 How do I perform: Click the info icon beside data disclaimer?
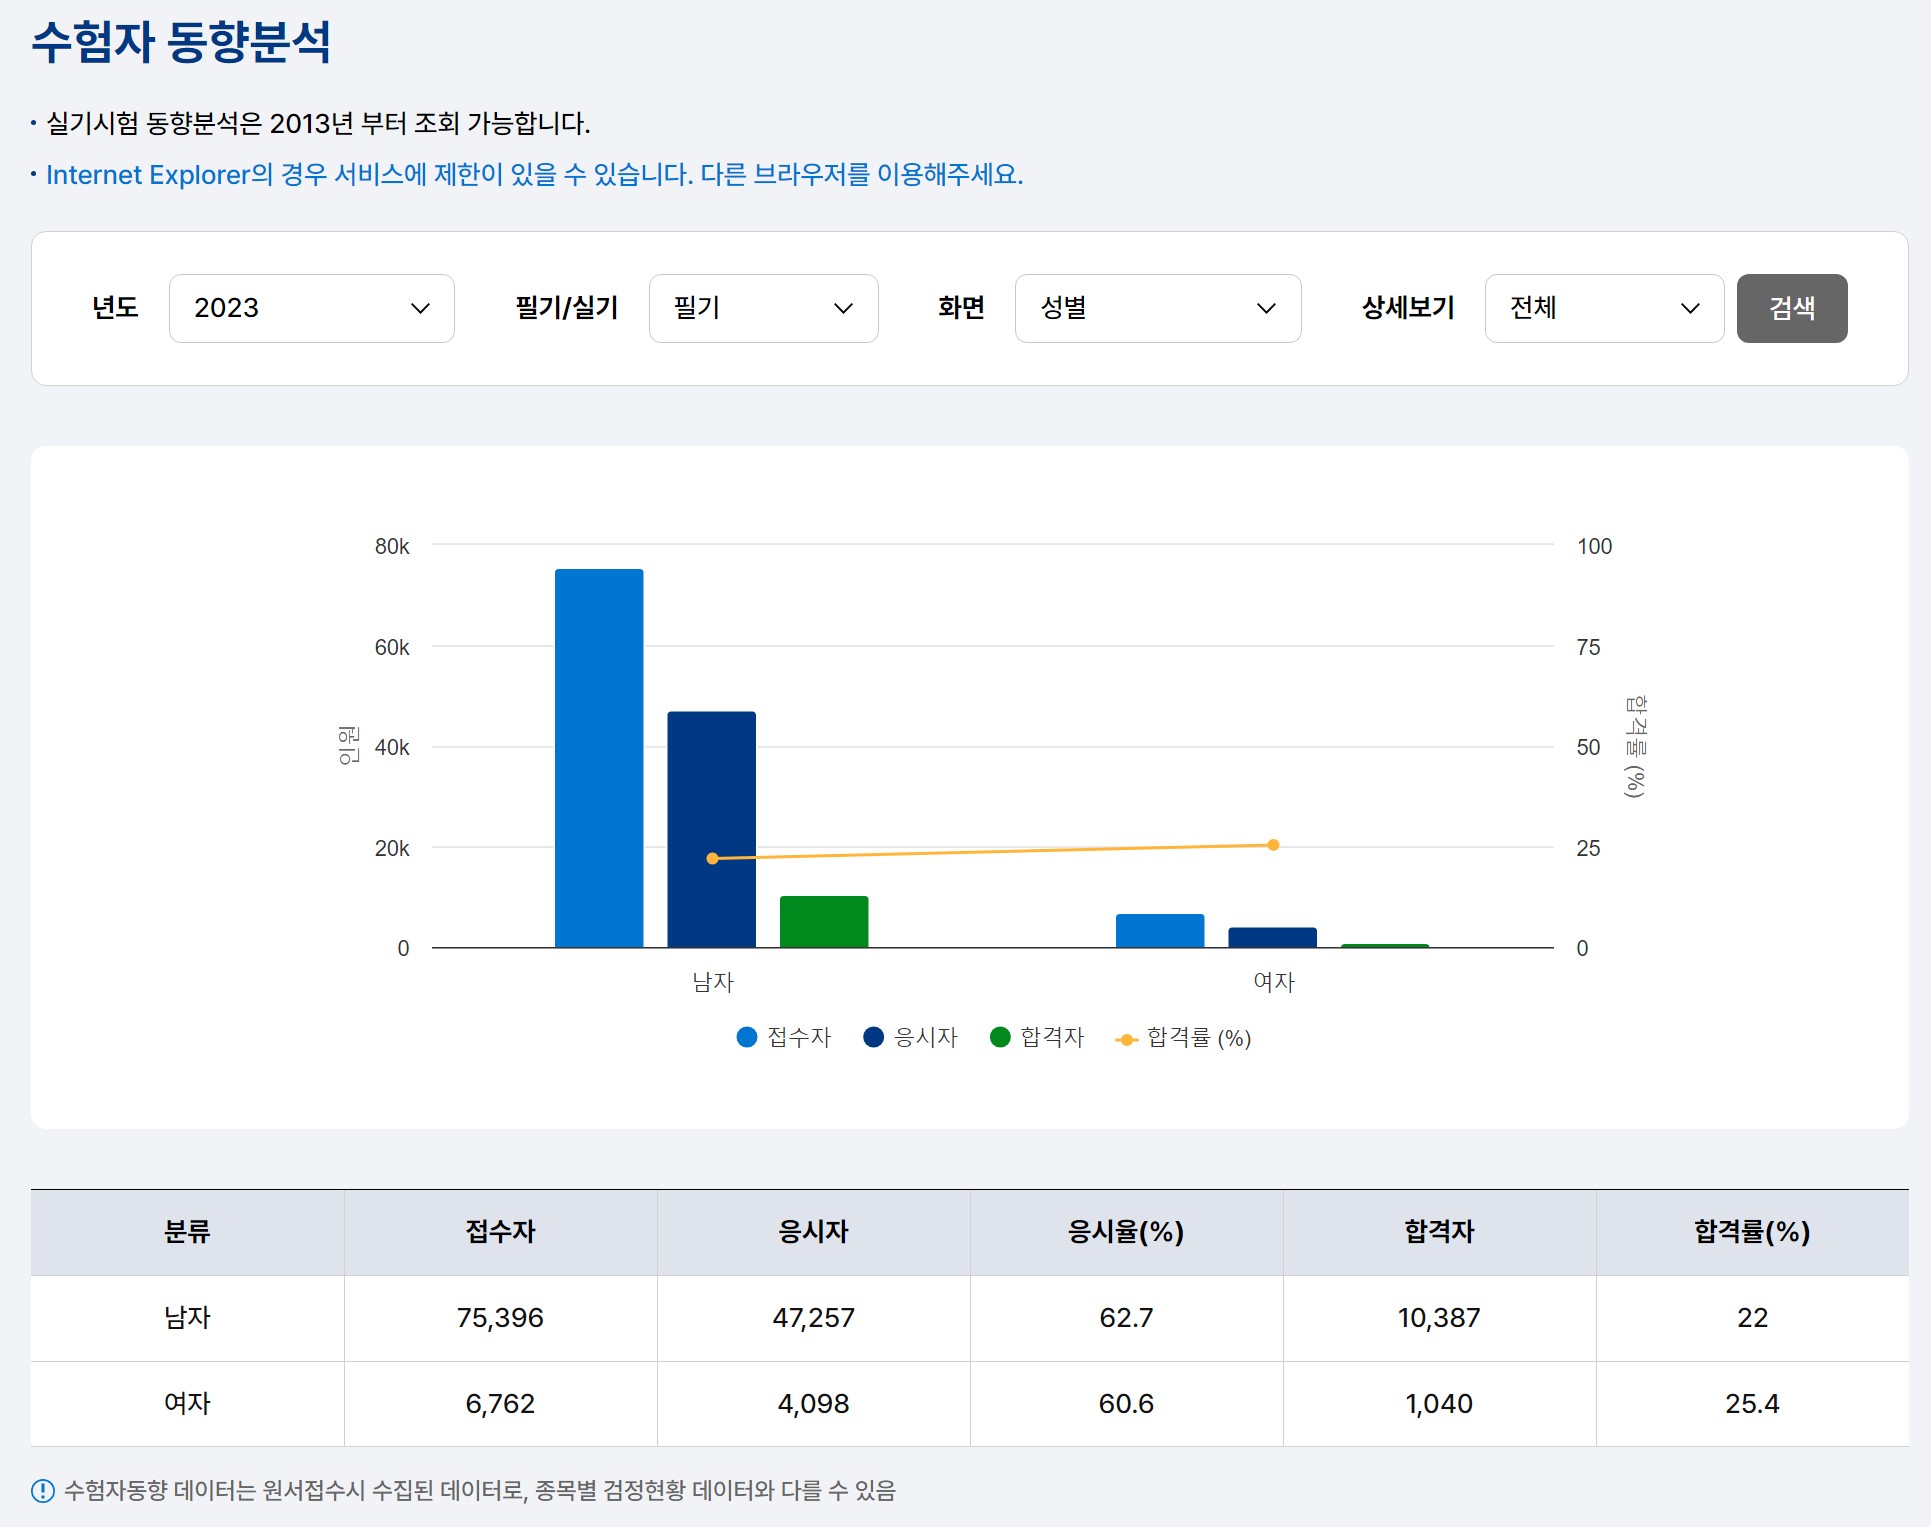43,1491
